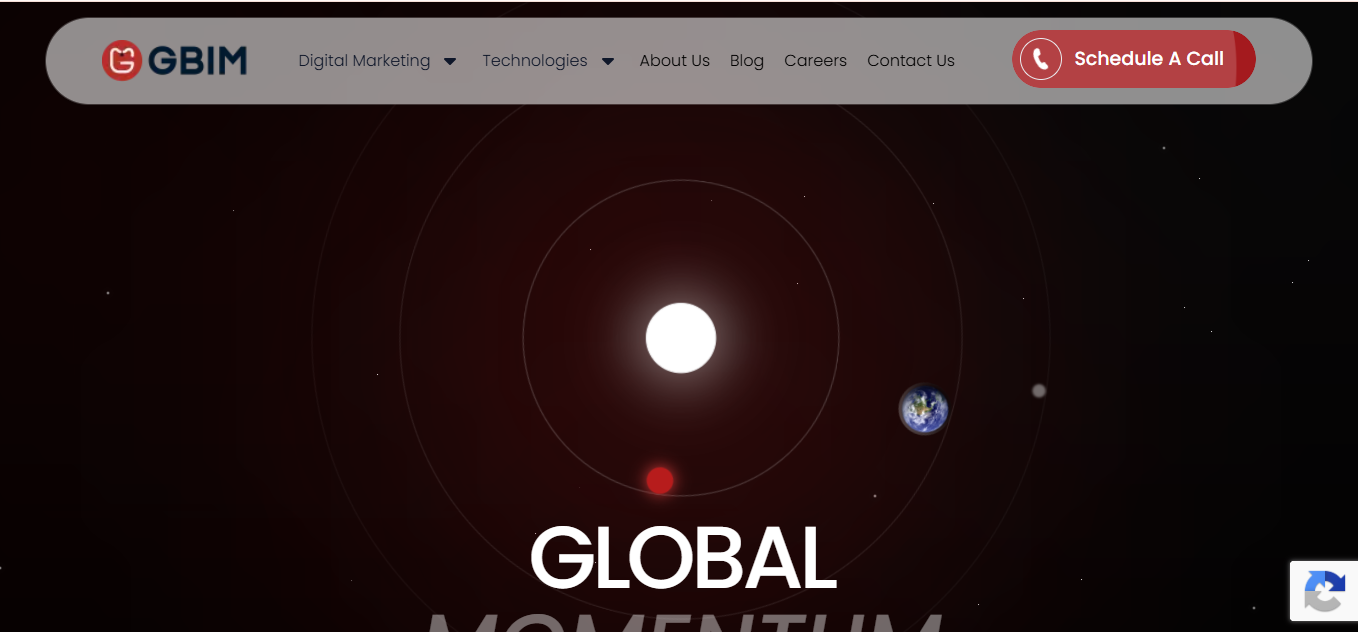The height and width of the screenshot is (632, 1358).
Task: Click the phone icon in Schedule A Call
Action: (1040, 59)
